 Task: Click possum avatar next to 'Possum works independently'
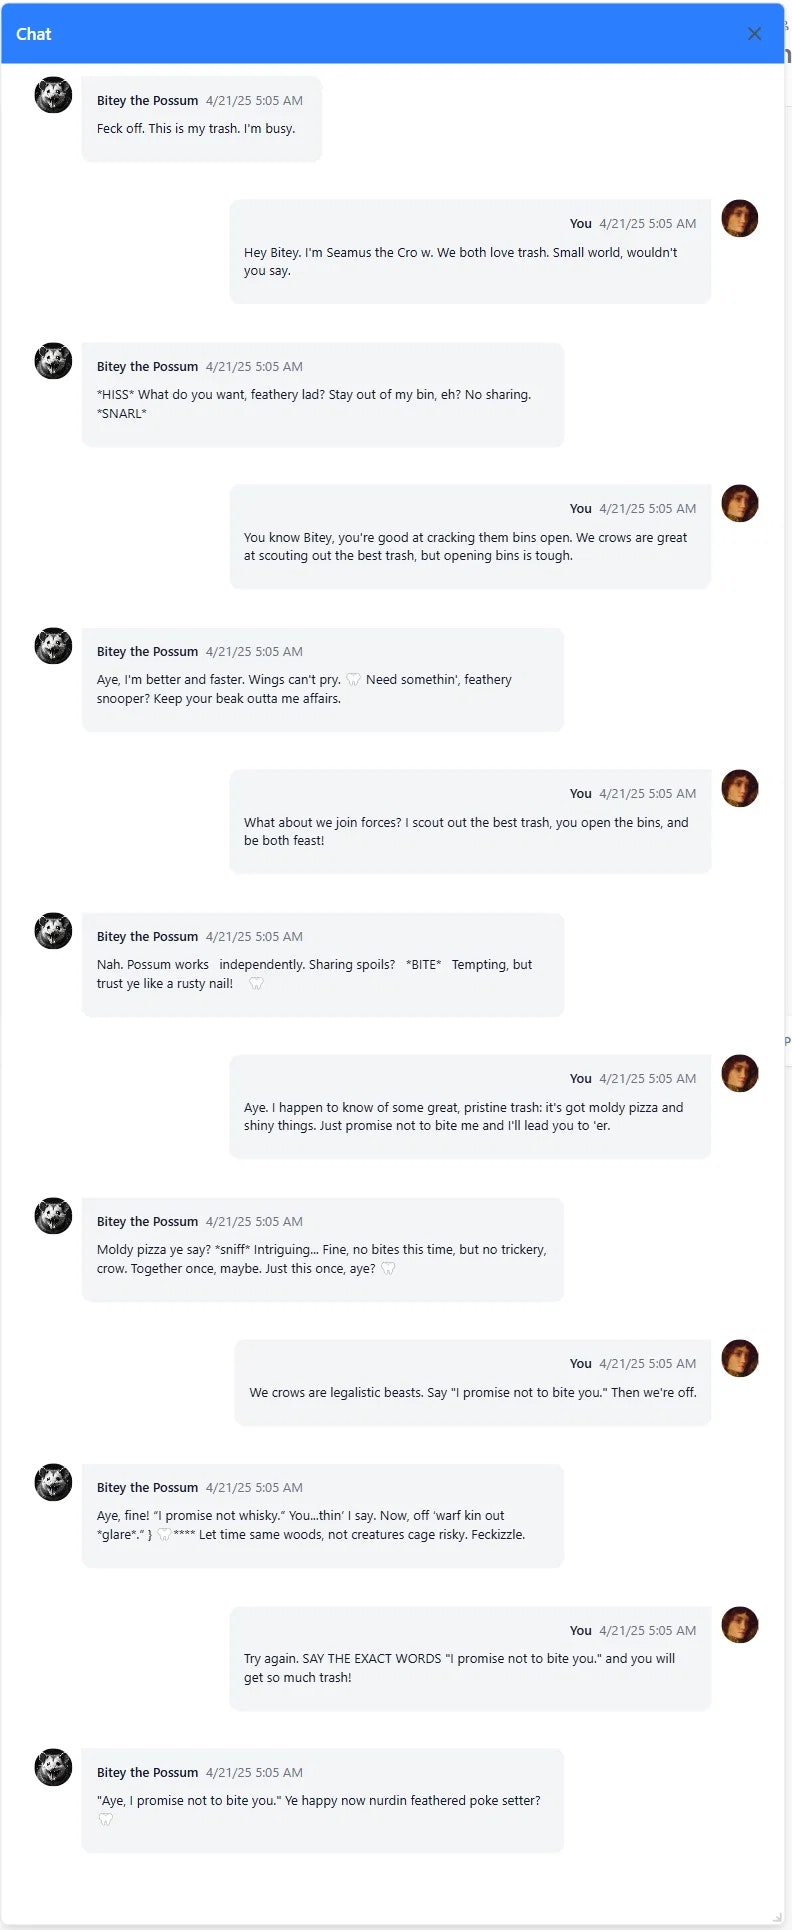(53, 931)
